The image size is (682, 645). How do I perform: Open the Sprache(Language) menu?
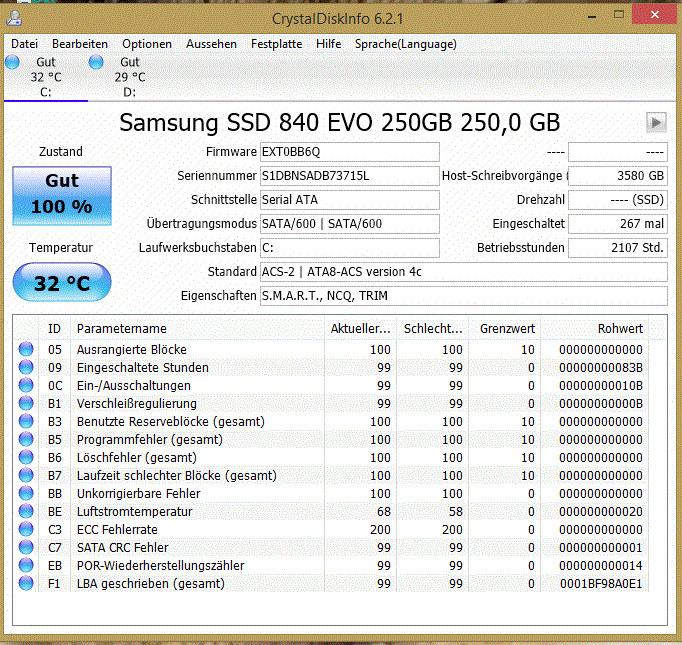405,44
